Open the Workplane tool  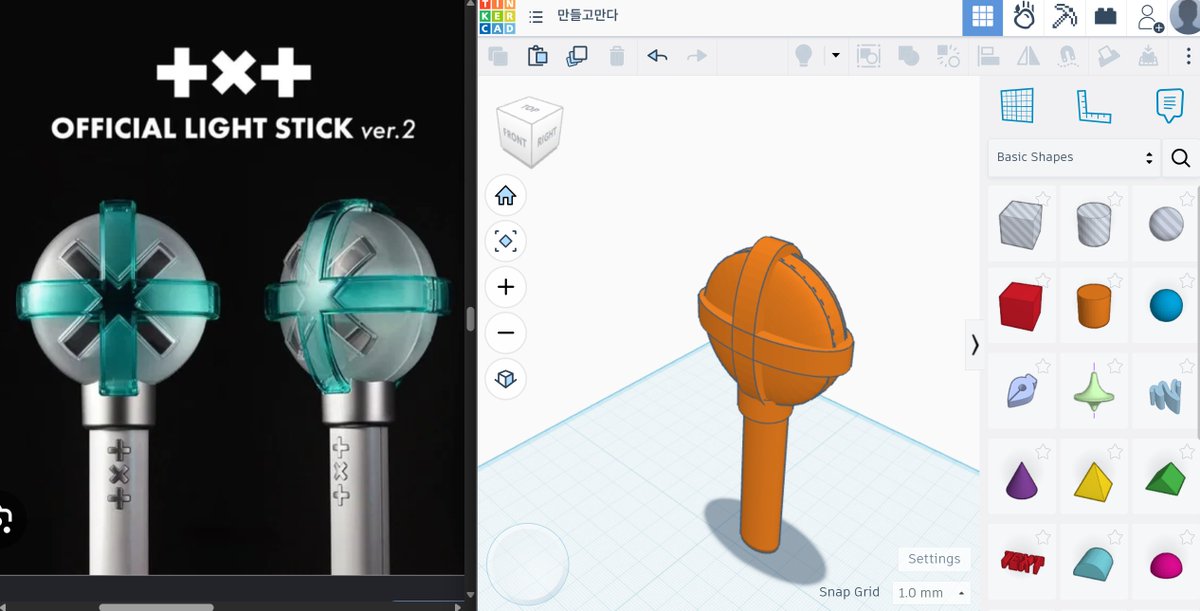point(1017,105)
